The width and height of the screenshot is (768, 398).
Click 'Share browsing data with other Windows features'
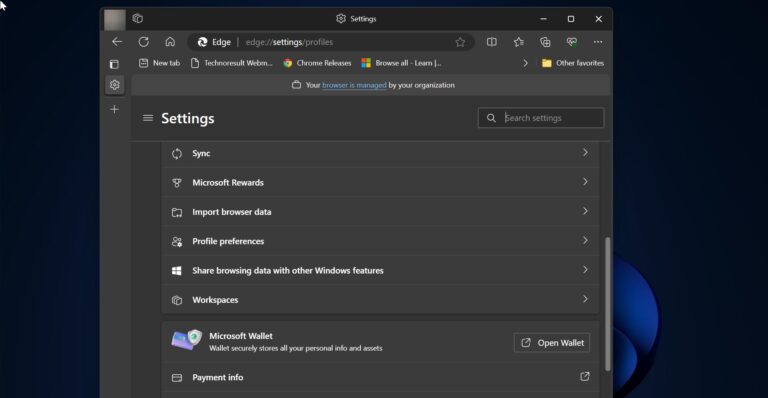(x=288, y=271)
